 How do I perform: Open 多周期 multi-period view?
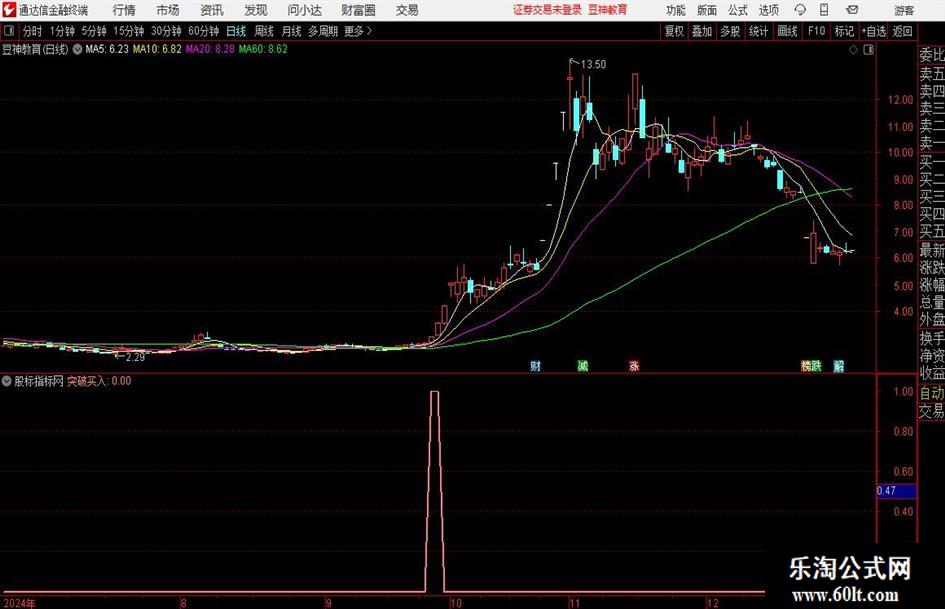[323, 31]
